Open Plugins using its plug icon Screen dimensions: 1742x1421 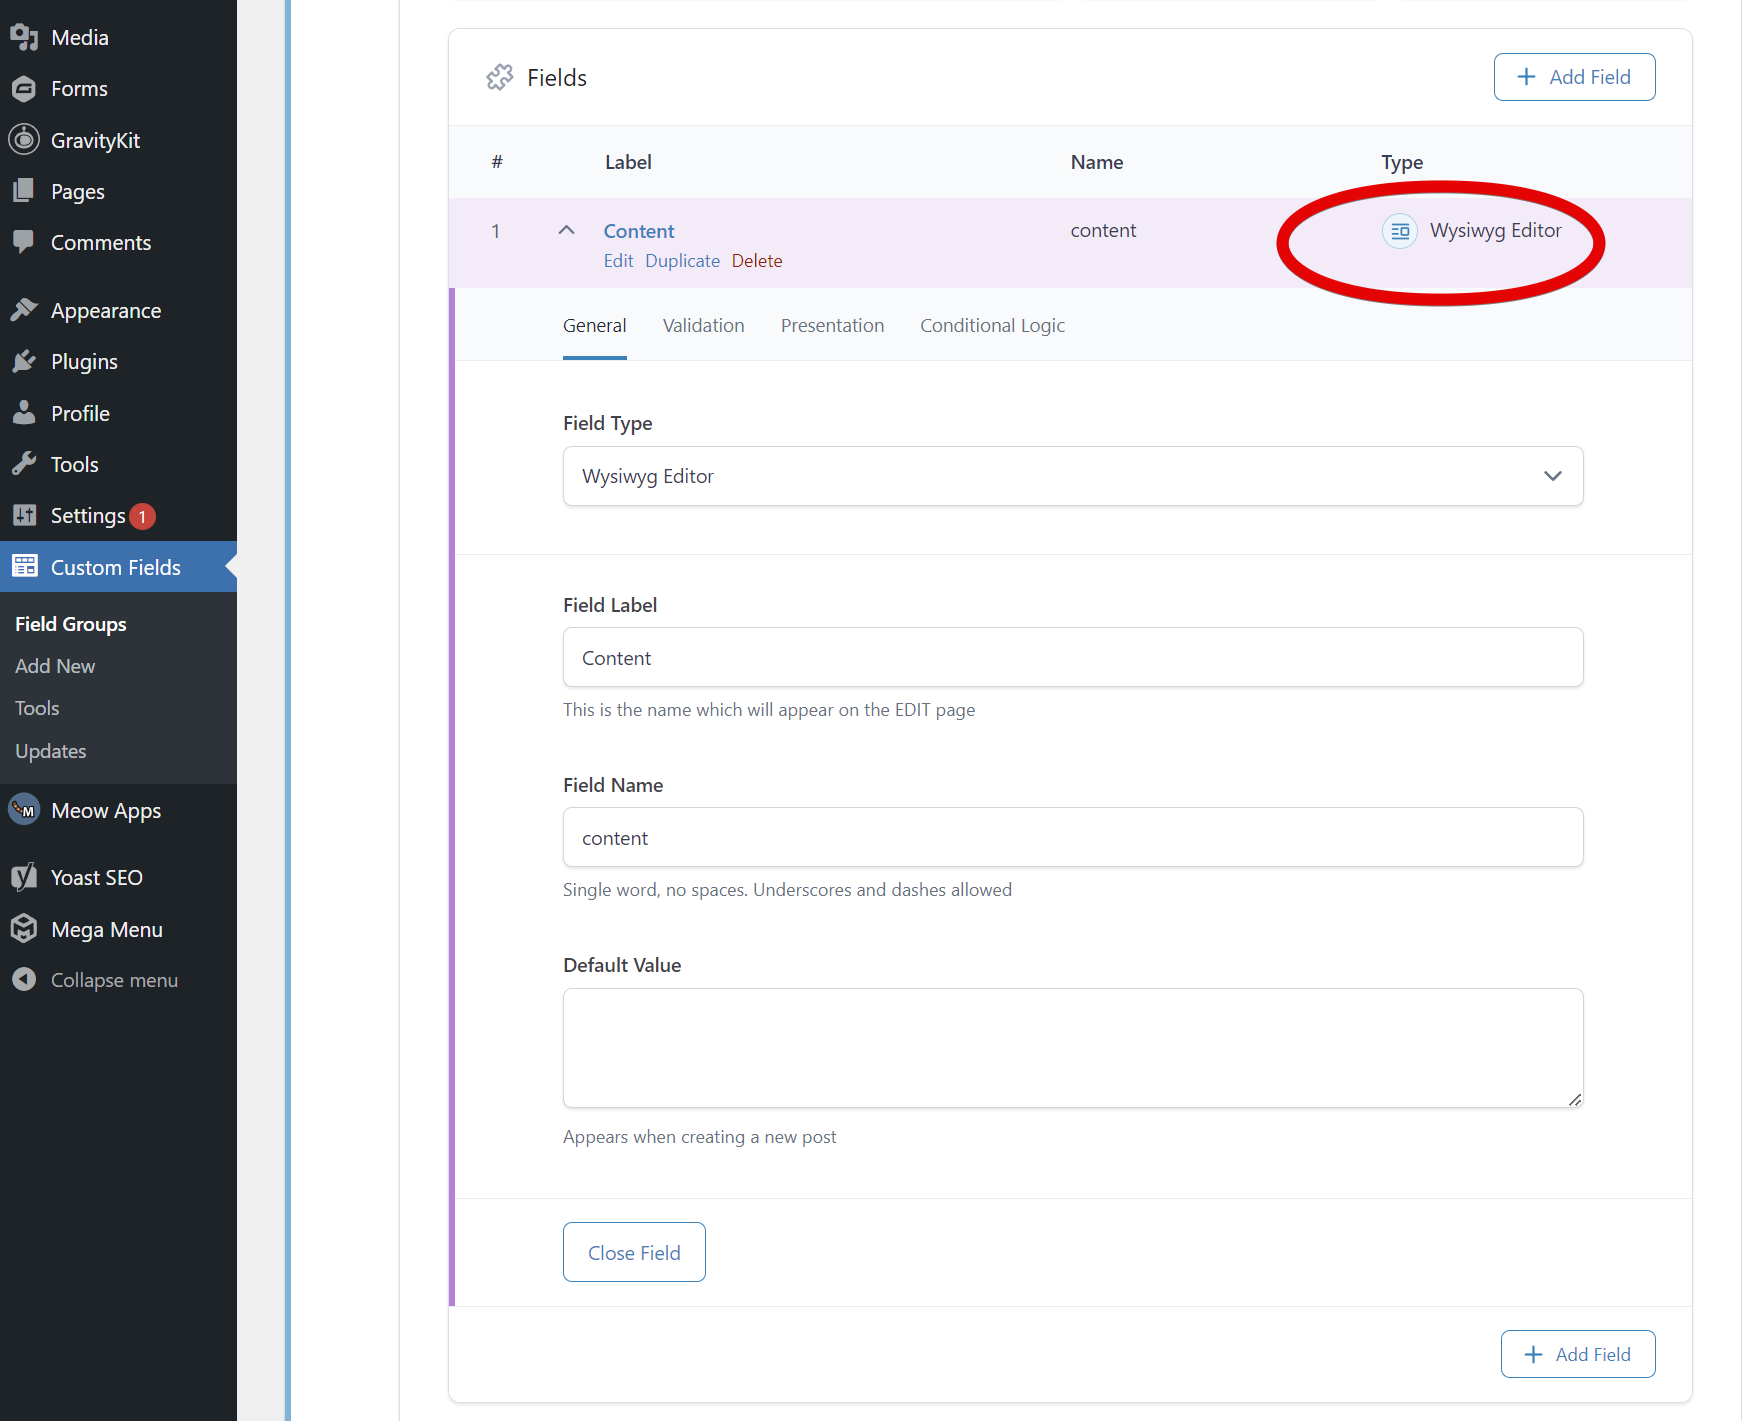click(24, 361)
